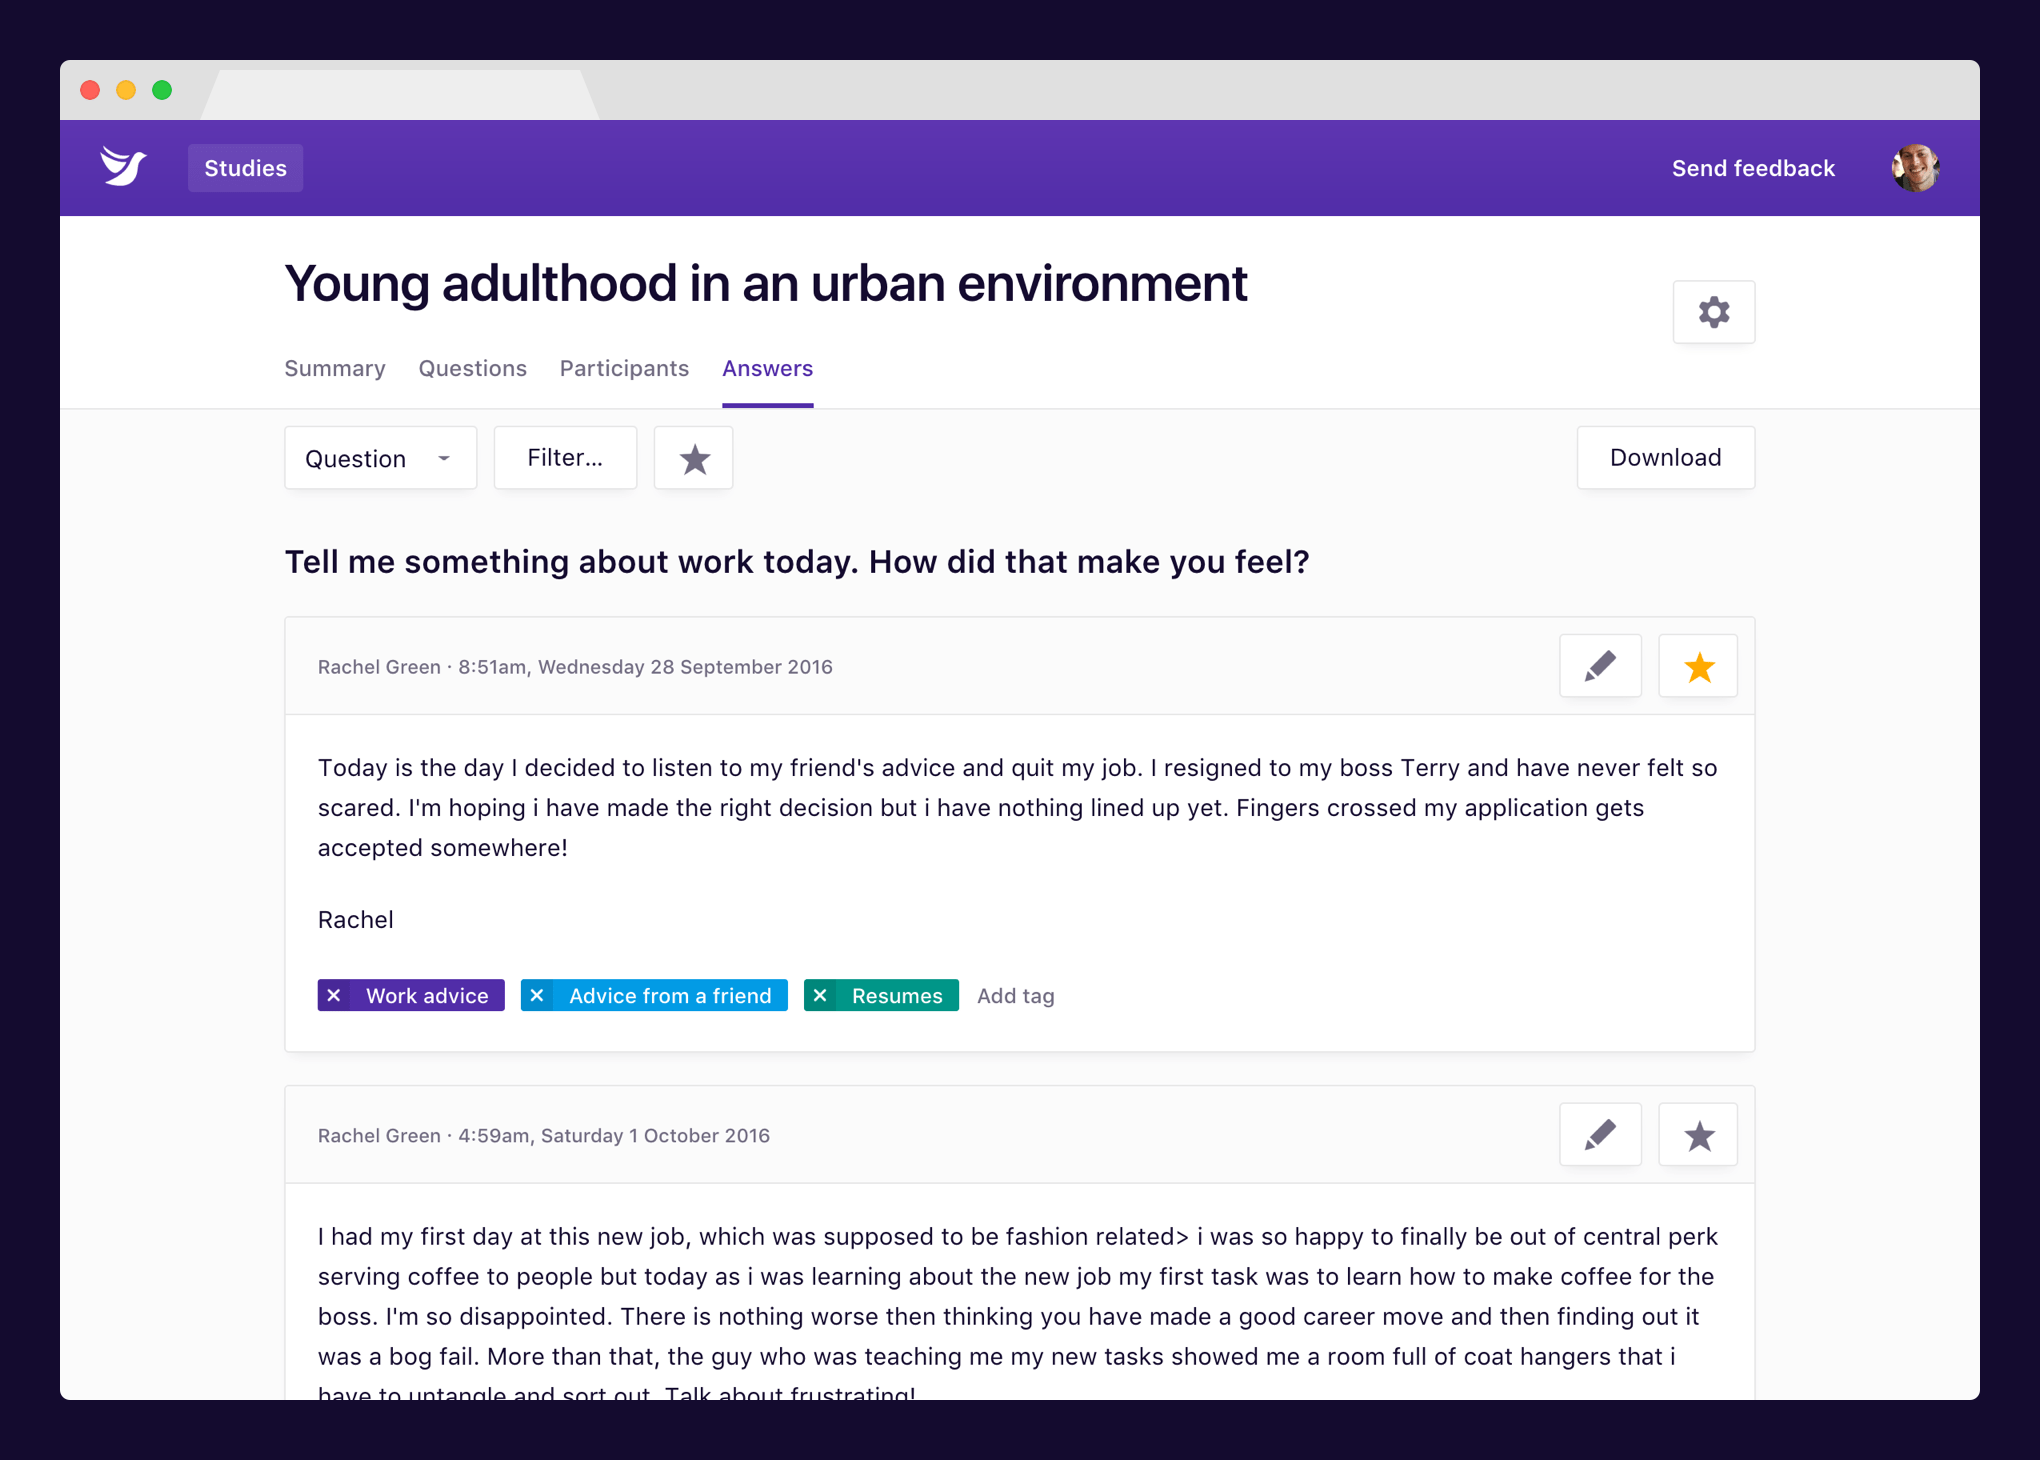Remove the Advice from a friend tag
This screenshot has width=2040, height=1460.
(x=537, y=996)
